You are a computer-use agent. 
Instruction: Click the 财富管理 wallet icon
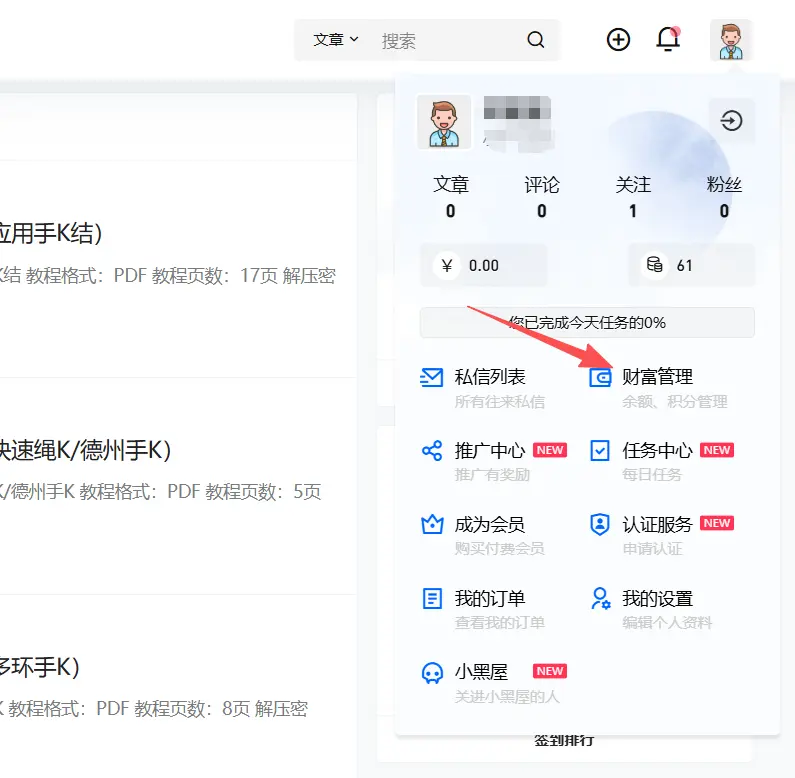coord(600,378)
